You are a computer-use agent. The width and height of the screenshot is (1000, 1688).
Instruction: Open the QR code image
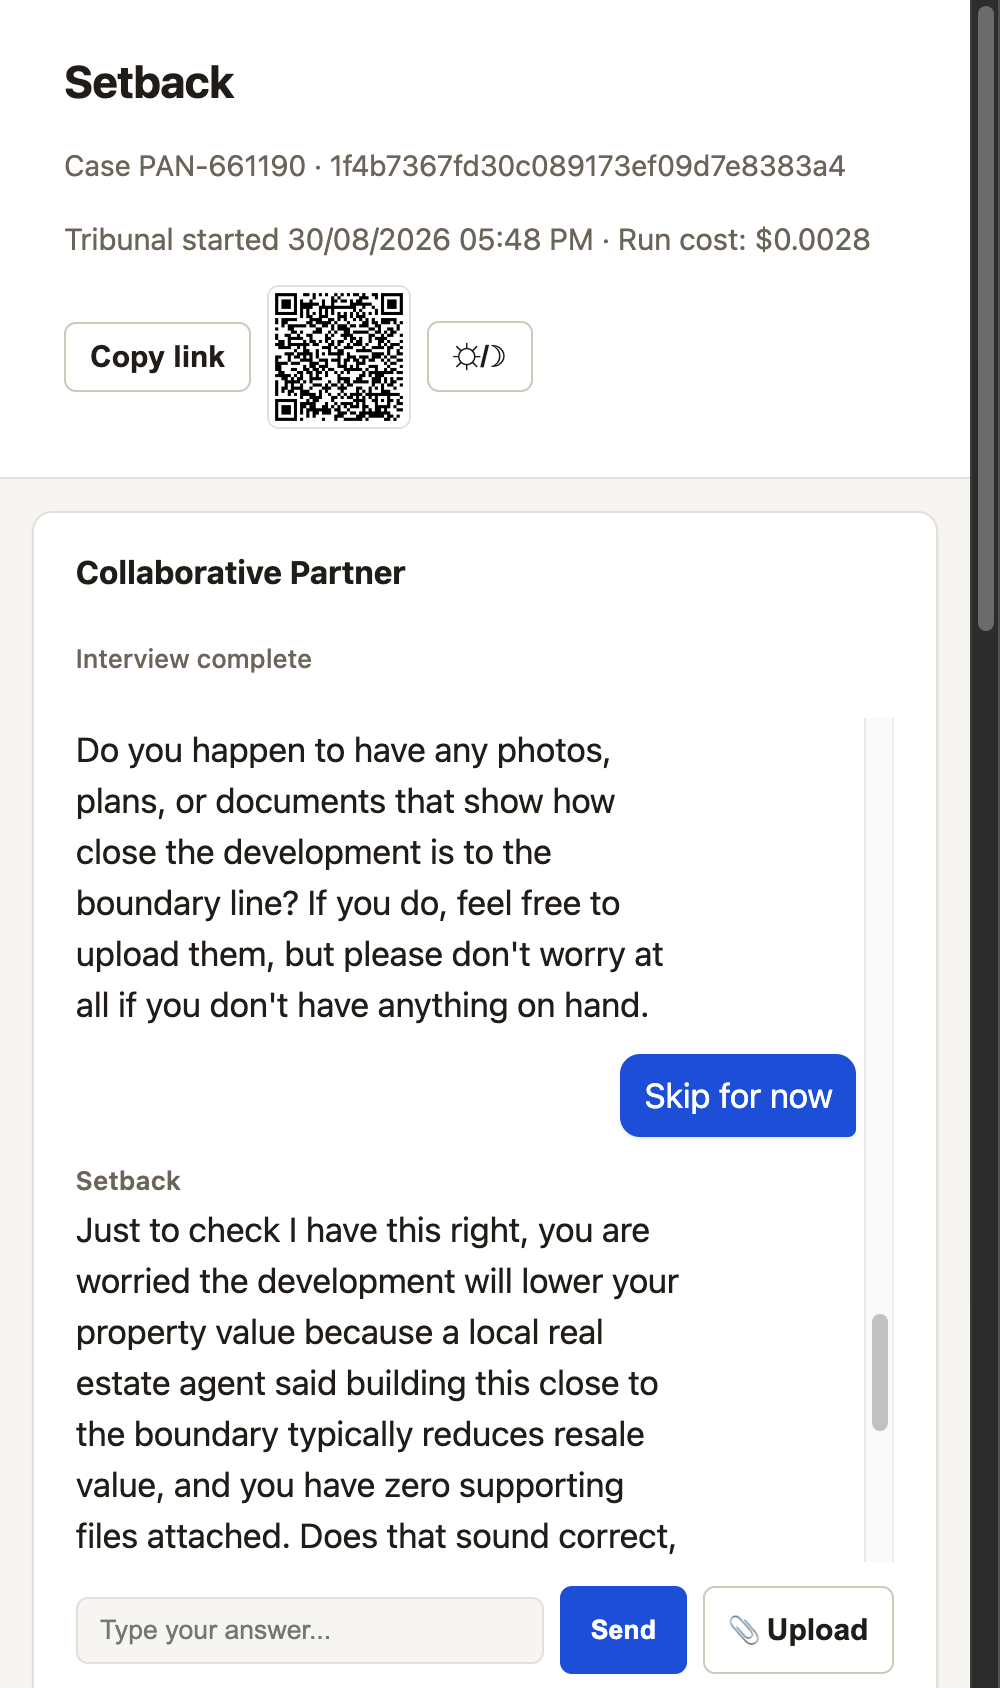(339, 357)
